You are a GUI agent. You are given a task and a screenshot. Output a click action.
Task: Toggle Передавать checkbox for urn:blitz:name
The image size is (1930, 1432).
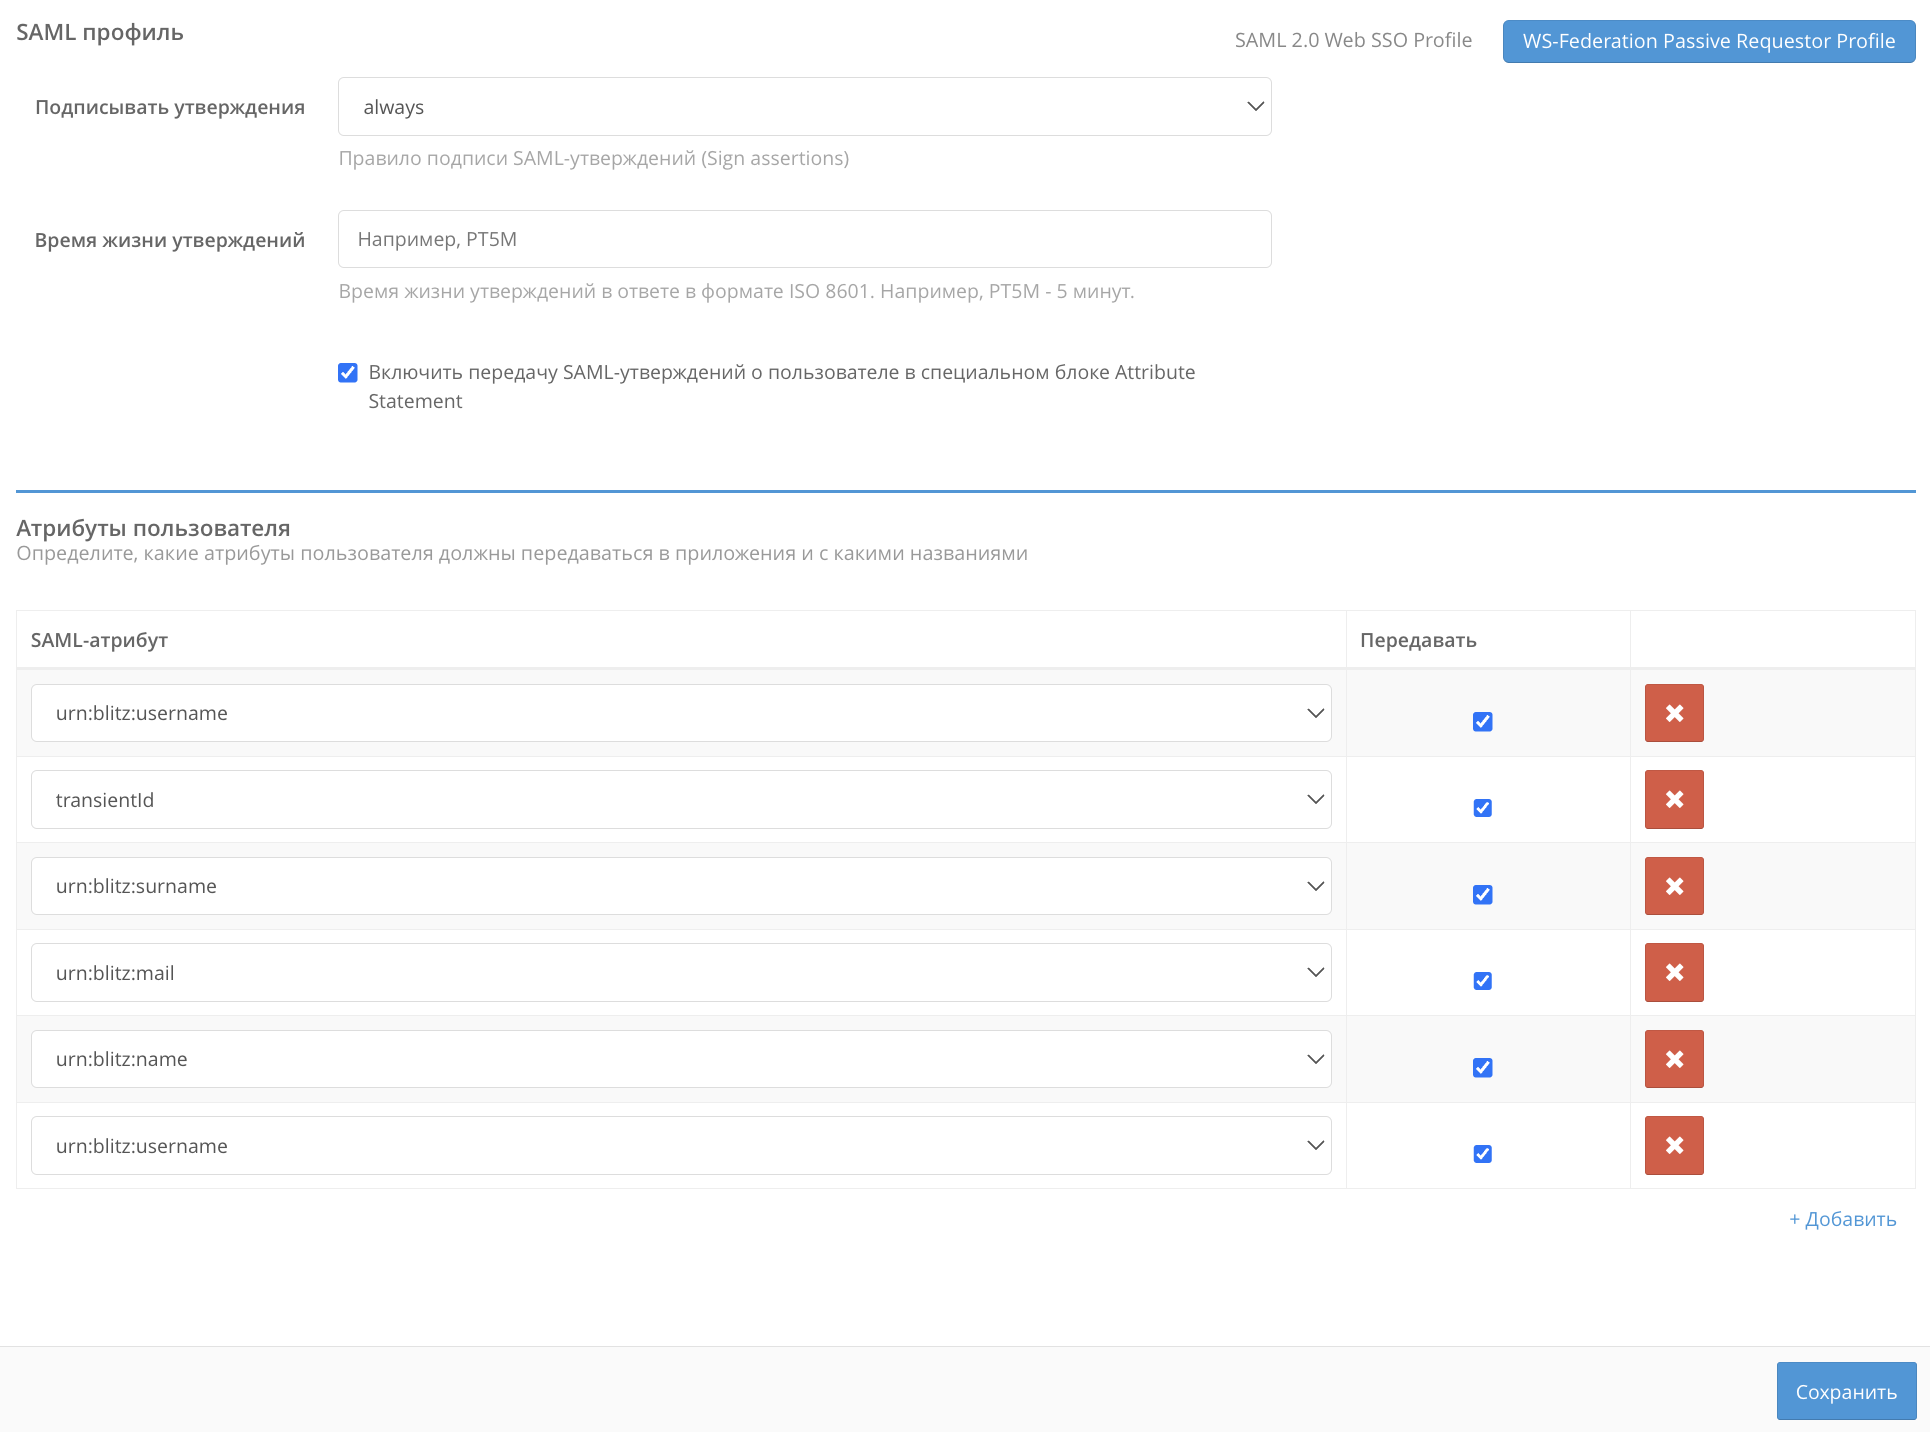1482,1068
